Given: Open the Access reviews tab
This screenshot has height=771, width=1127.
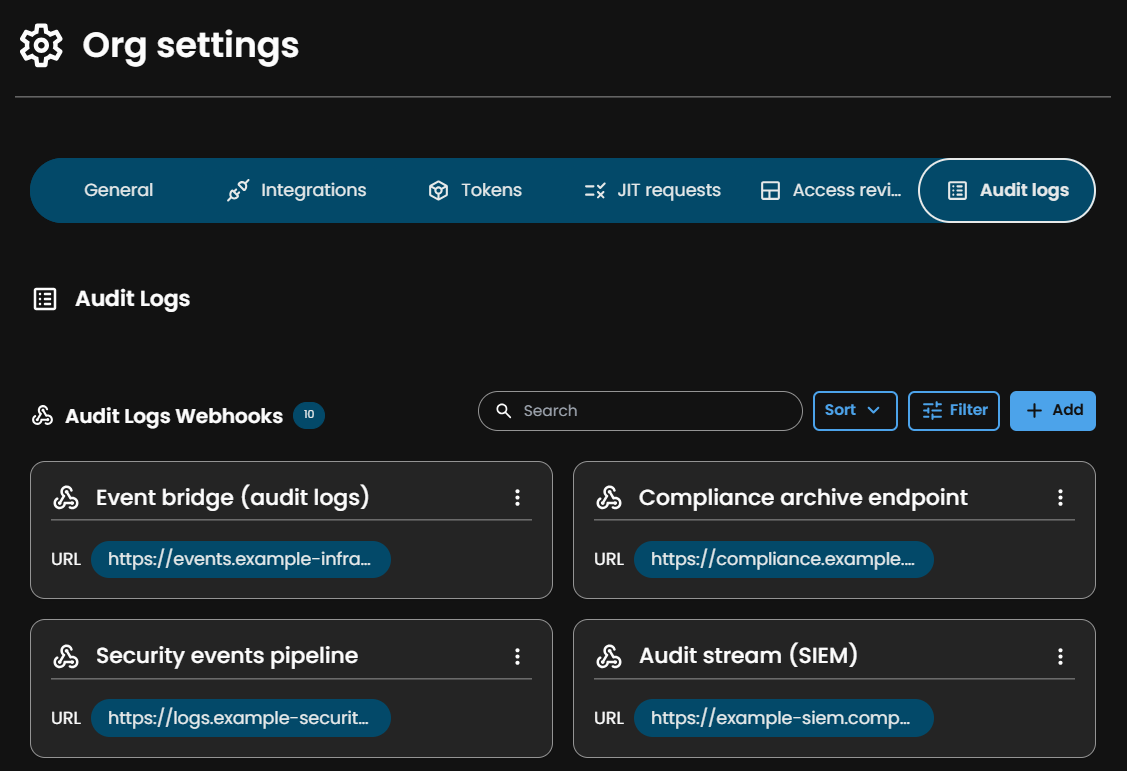Looking at the screenshot, I should click(x=830, y=190).
